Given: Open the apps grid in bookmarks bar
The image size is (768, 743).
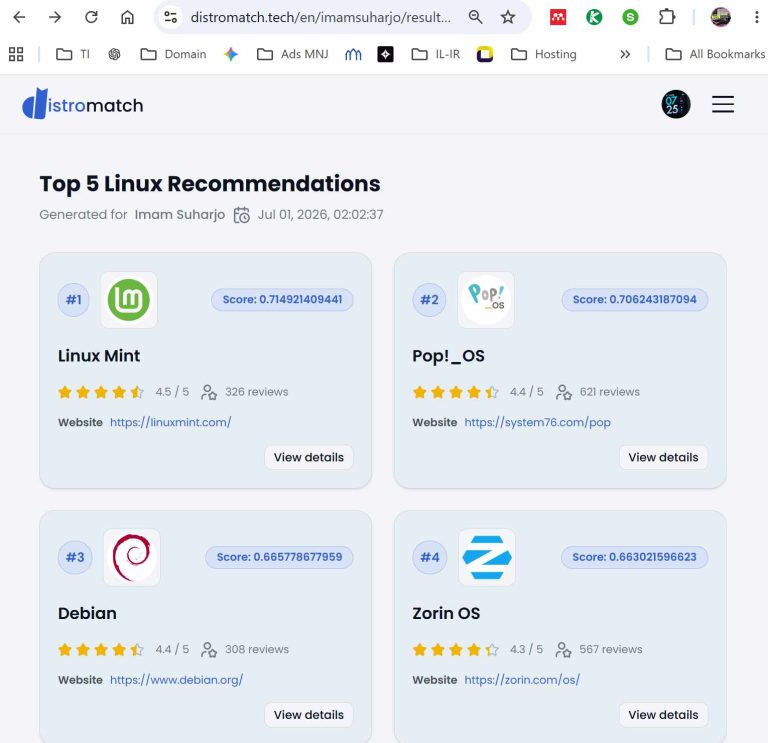Looking at the screenshot, I should point(16,54).
